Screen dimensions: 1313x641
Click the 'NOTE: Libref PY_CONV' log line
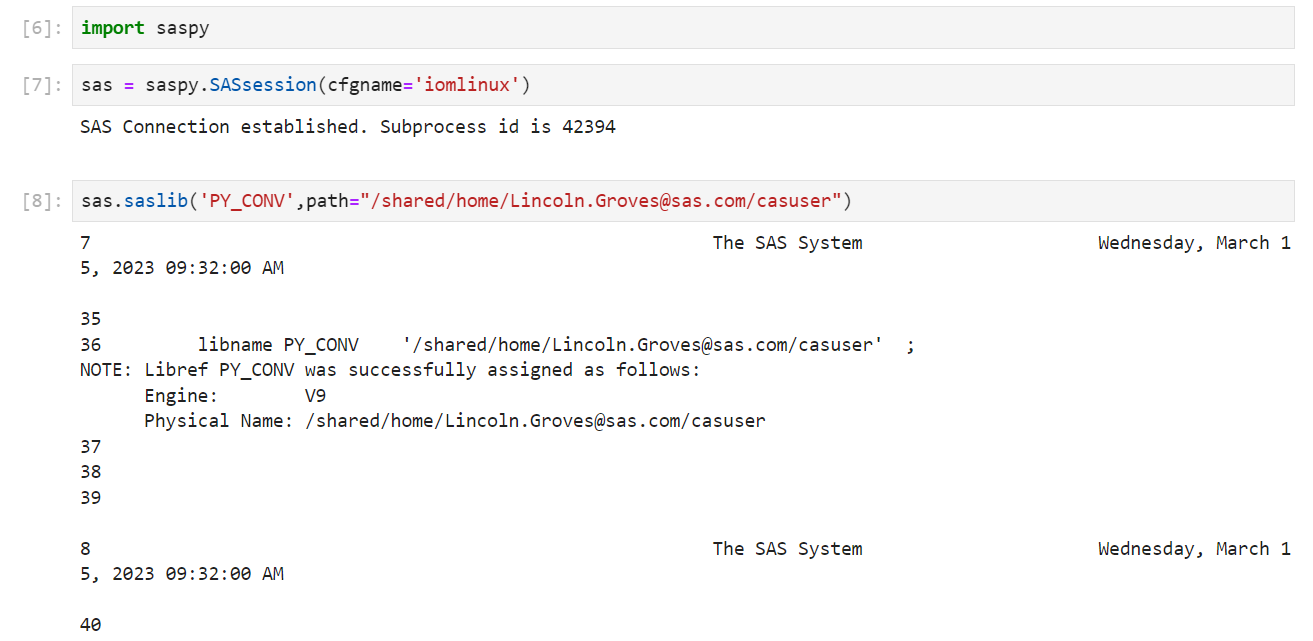(x=390, y=370)
